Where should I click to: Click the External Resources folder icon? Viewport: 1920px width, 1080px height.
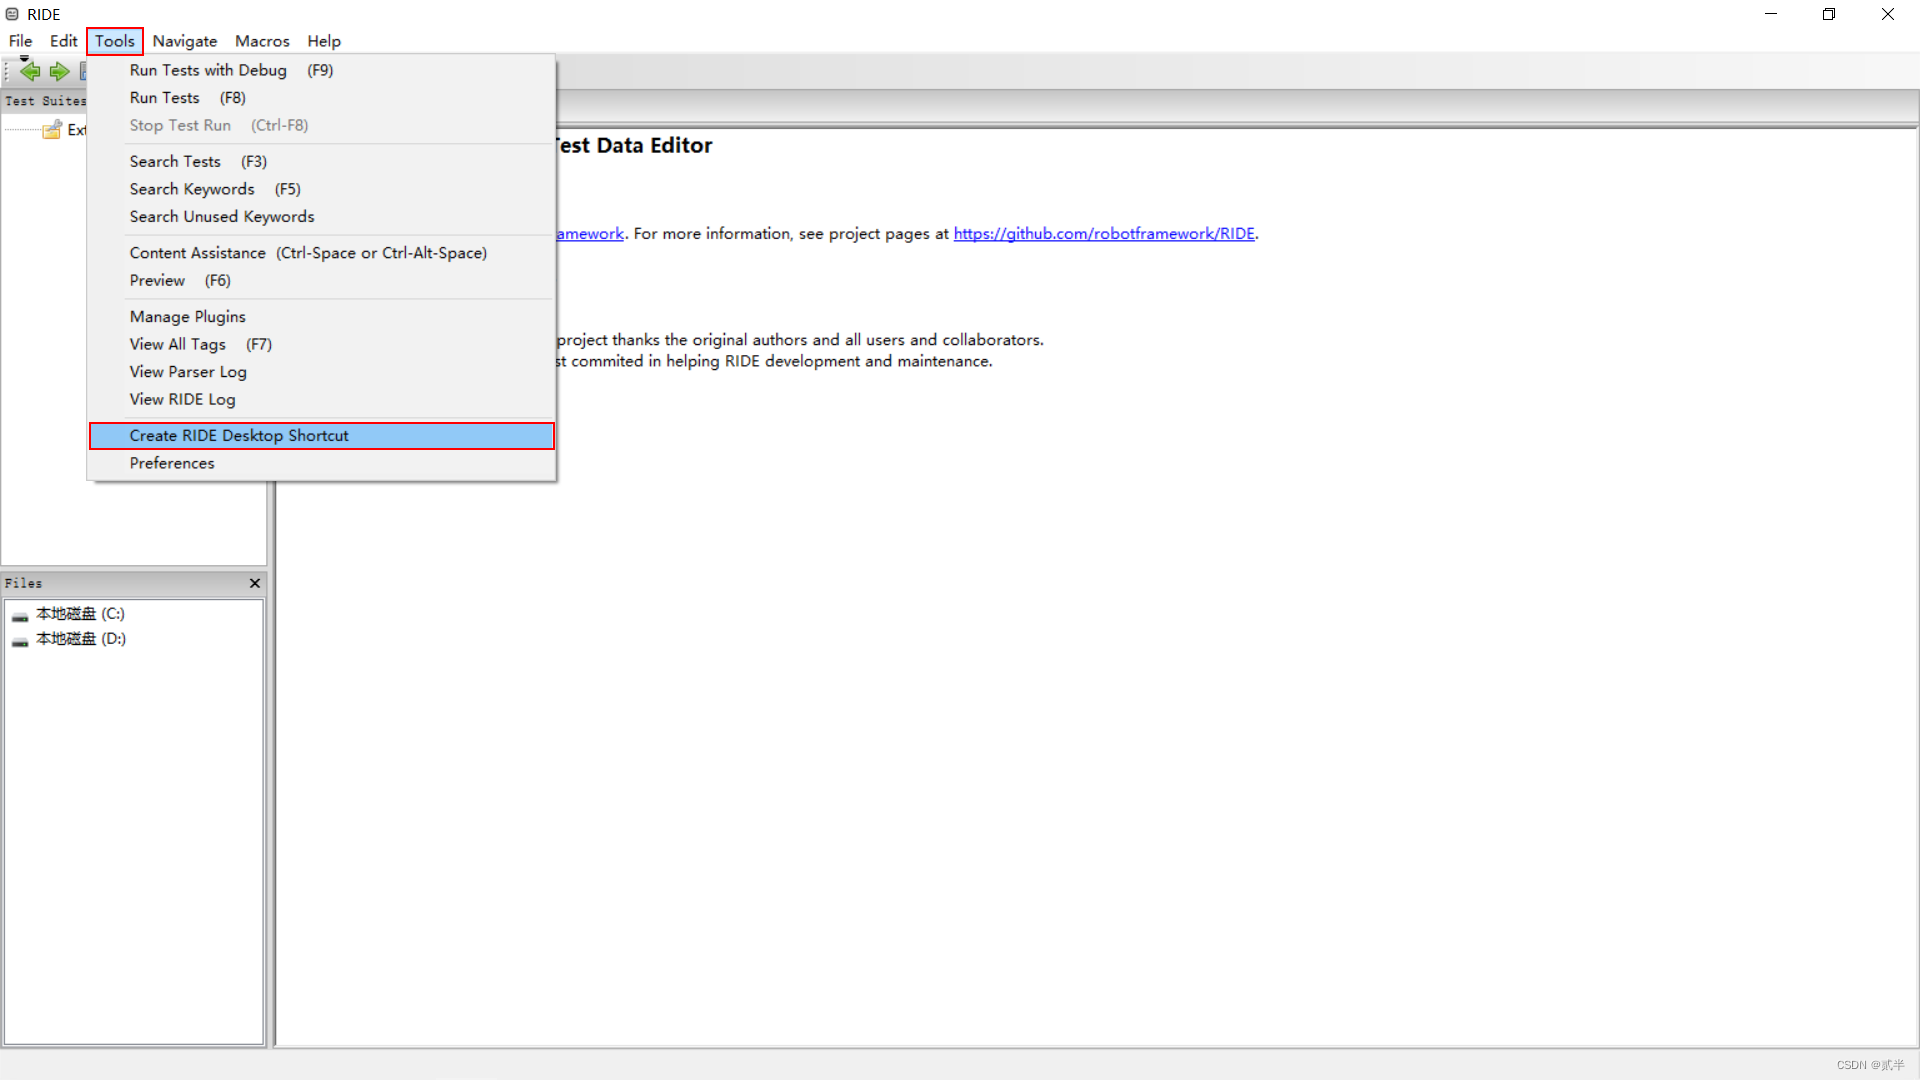pyautogui.click(x=52, y=130)
